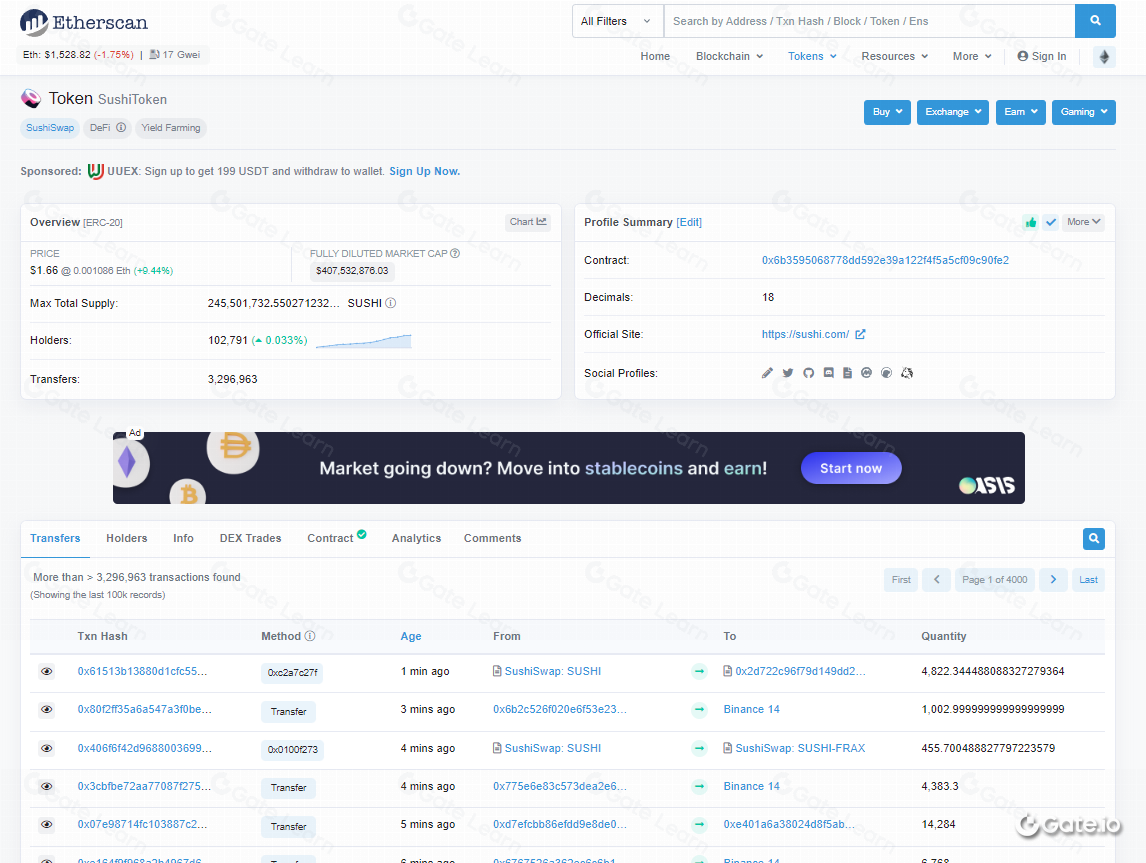Open the Discord social profile icon
The image size is (1146, 863).
829,373
